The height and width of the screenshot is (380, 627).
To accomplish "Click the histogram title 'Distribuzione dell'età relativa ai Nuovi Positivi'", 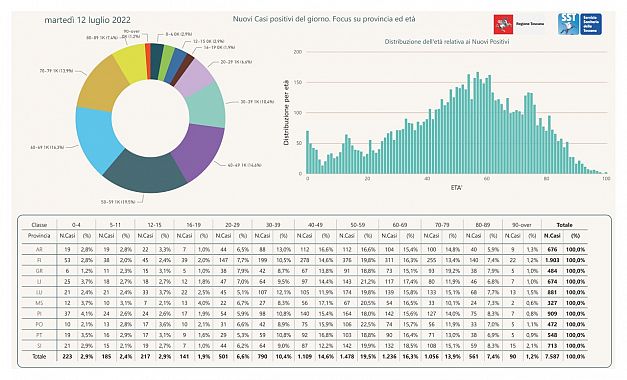I will (447, 42).
